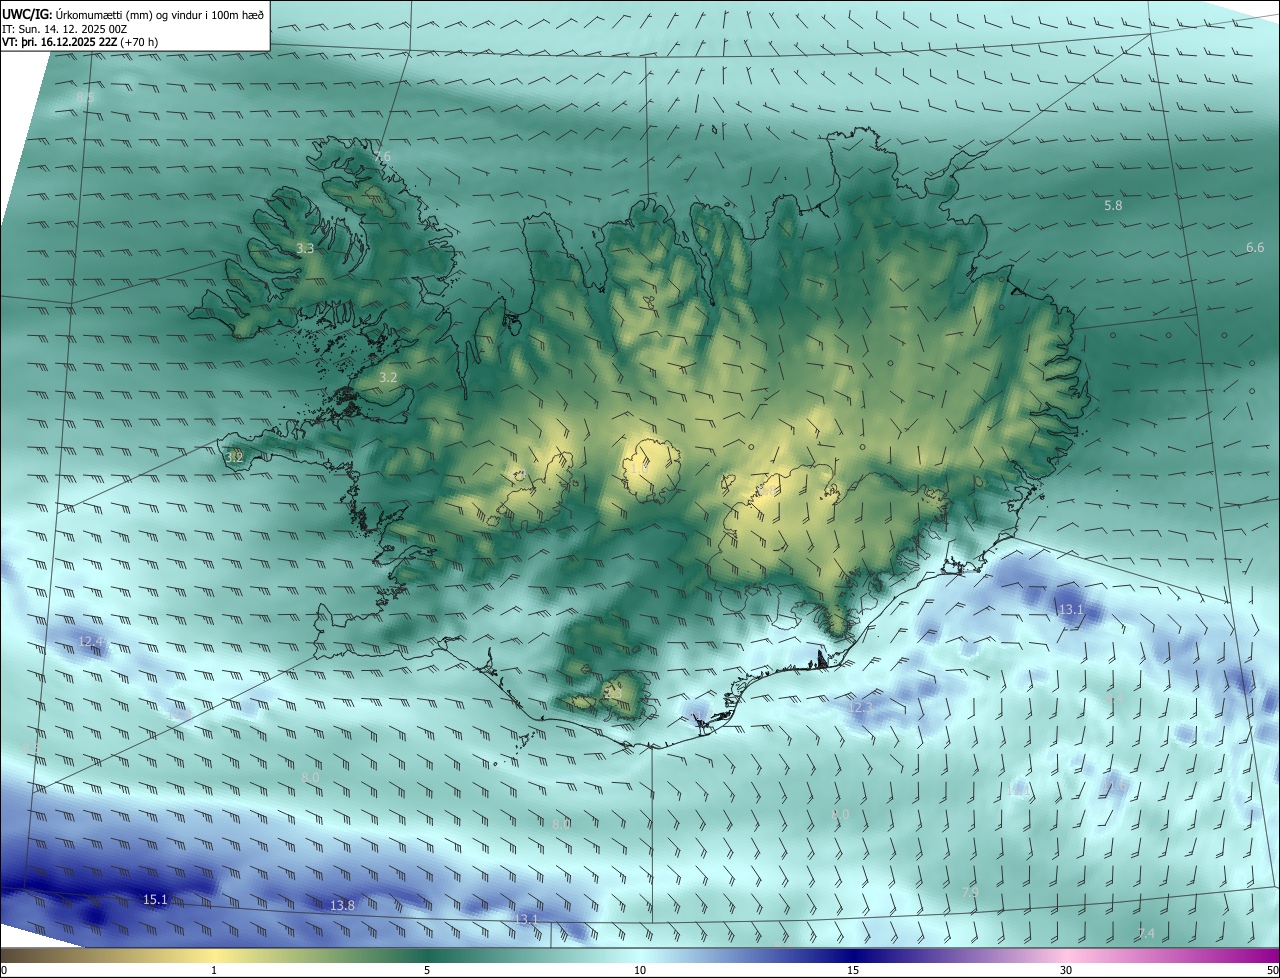Click the 10 tick on the color scale

pyautogui.click(x=640, y=970)
